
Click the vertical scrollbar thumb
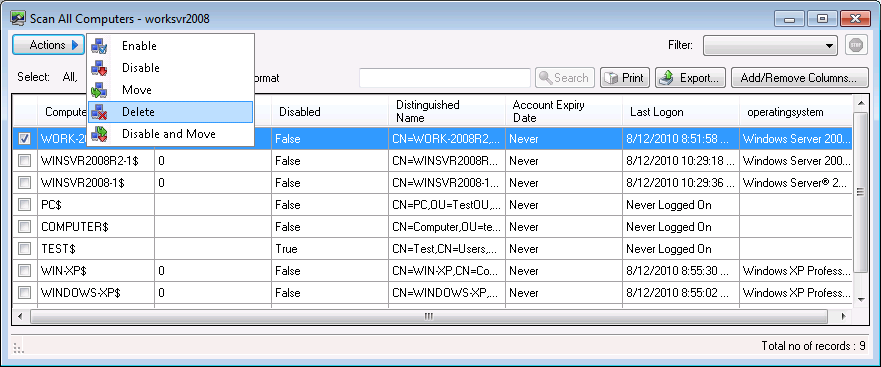860,192
